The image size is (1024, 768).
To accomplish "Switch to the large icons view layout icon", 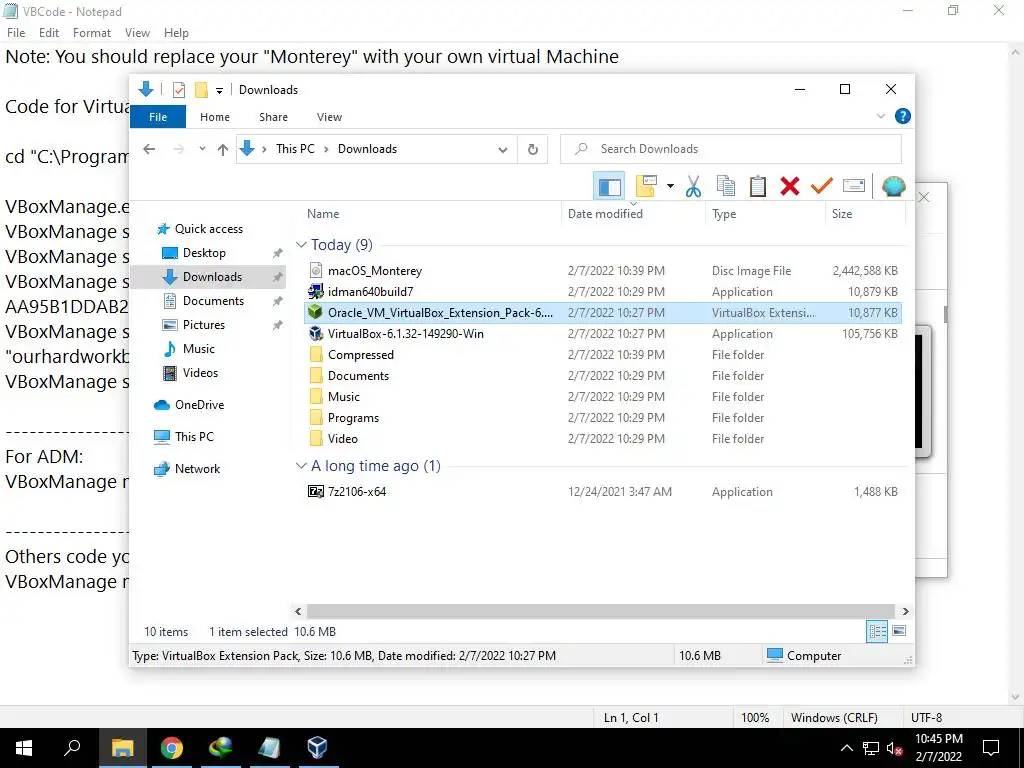I will 899,631.
